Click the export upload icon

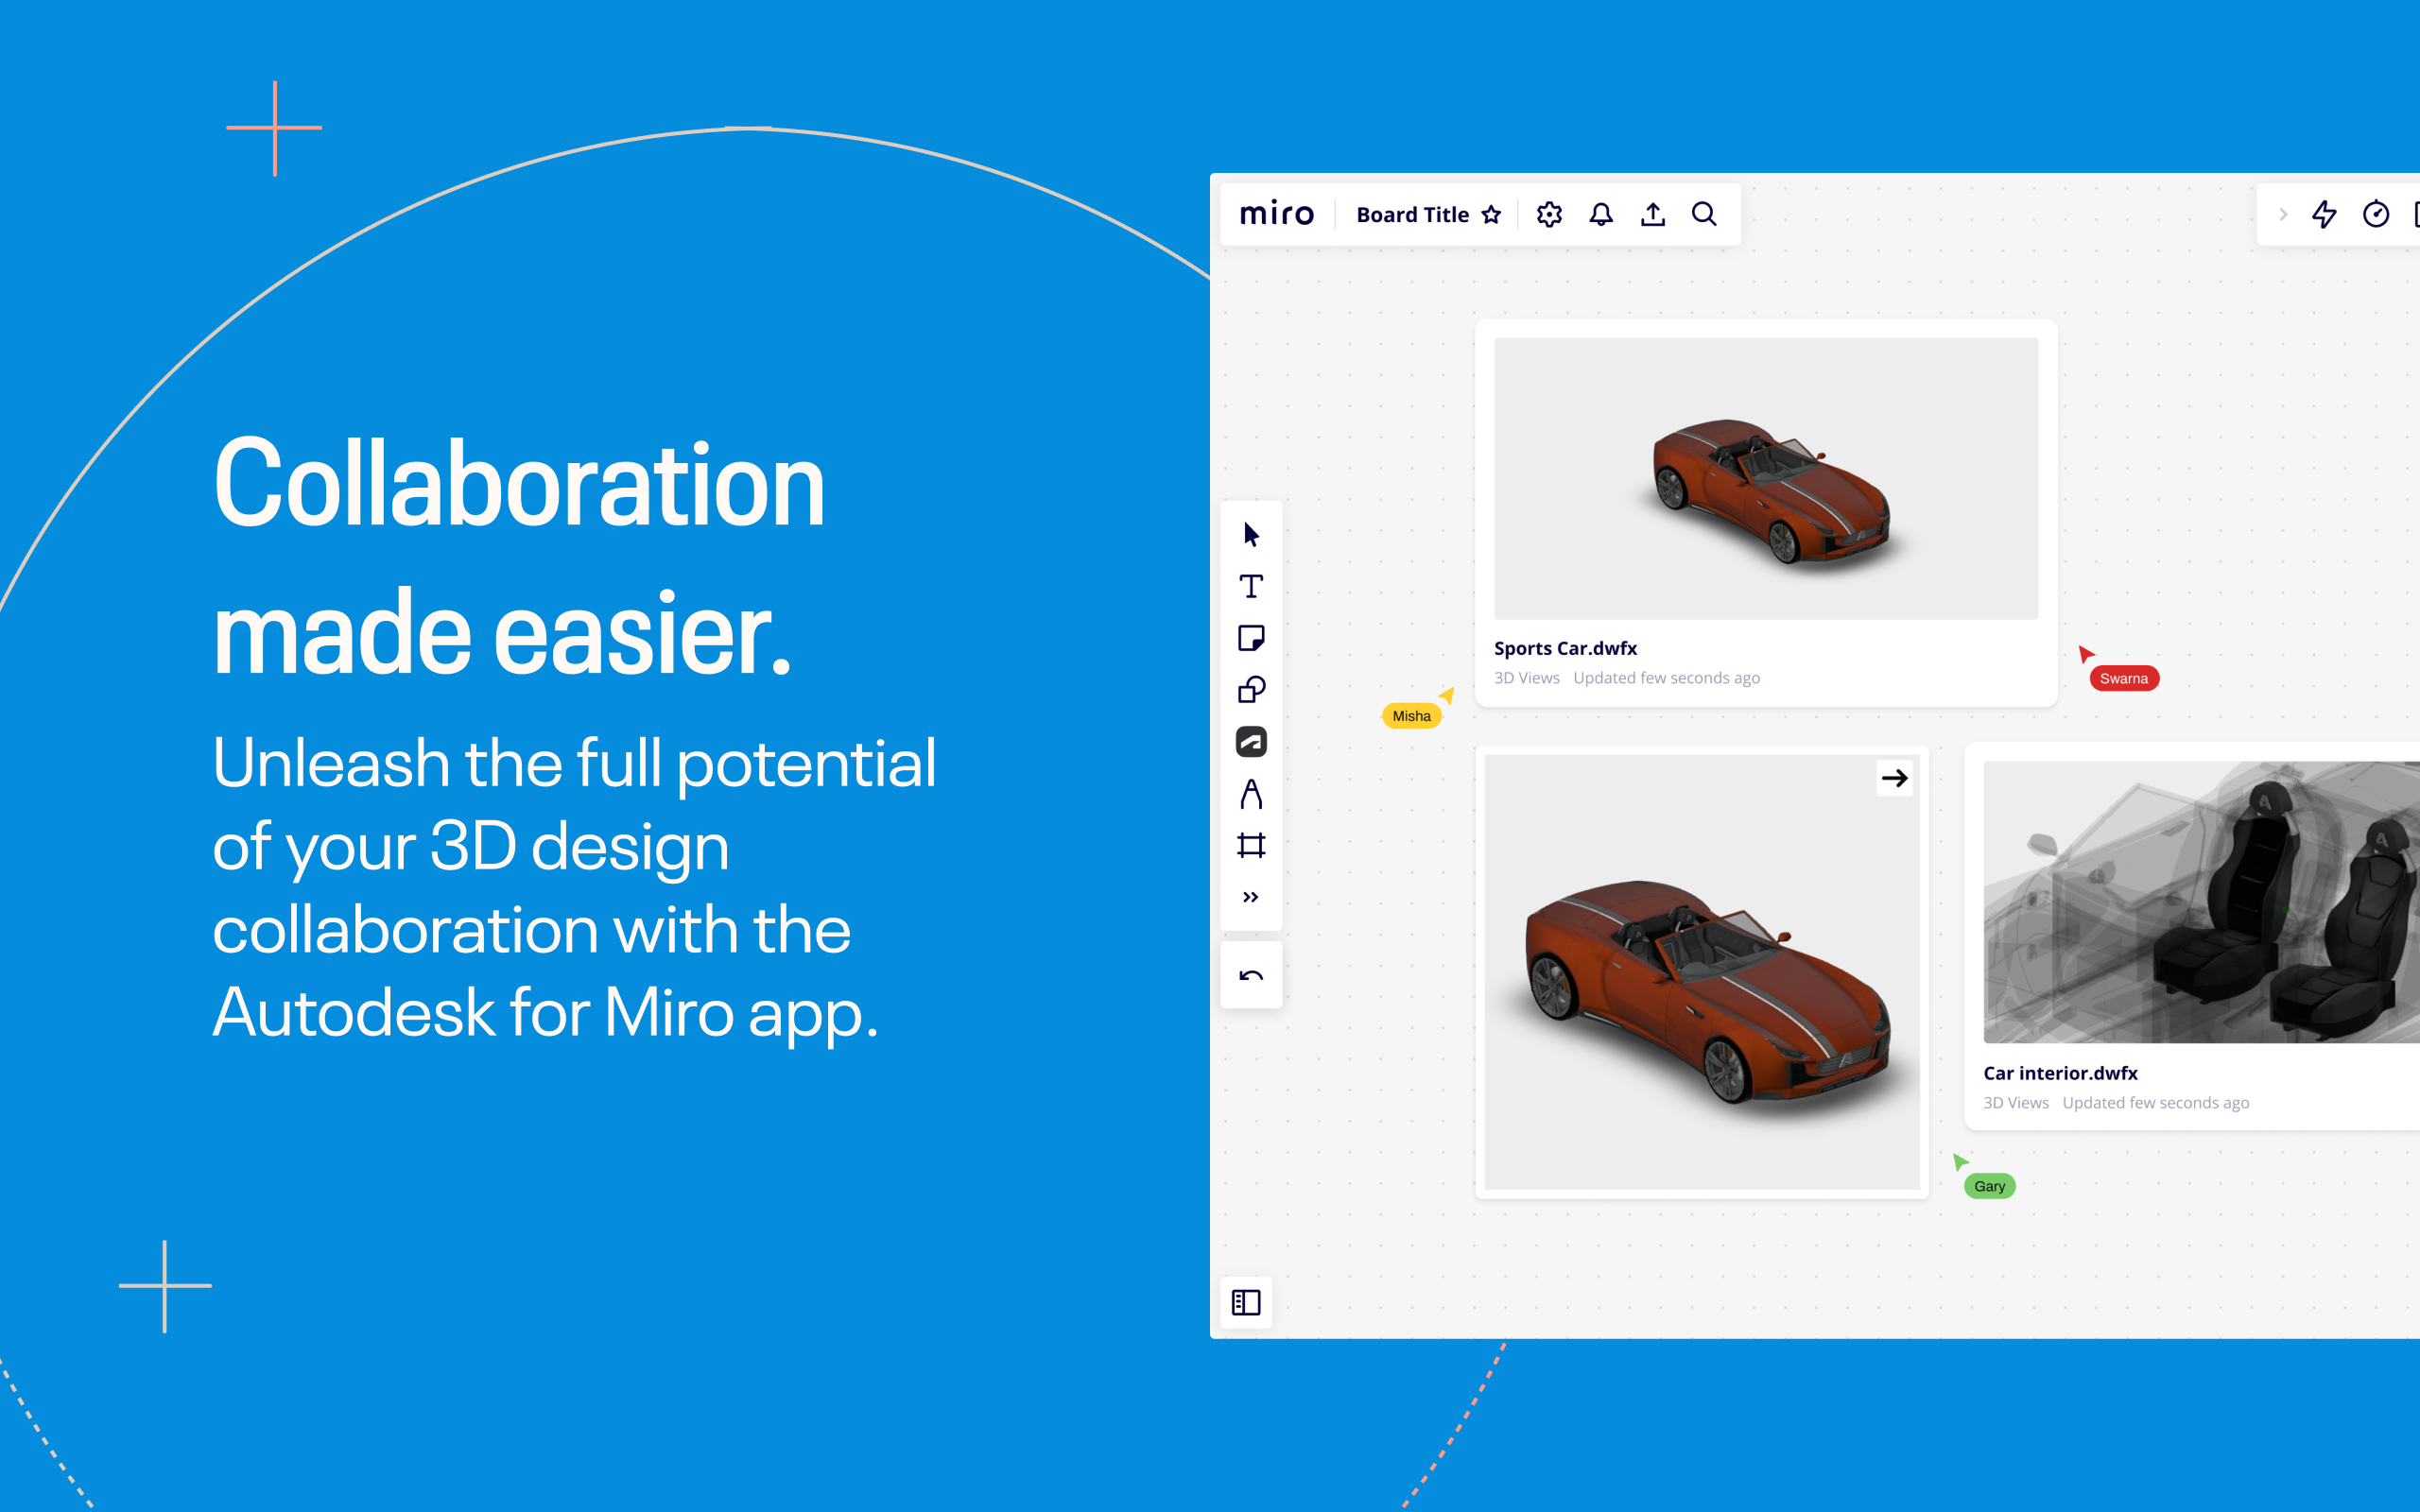[x=1653, y=215]
